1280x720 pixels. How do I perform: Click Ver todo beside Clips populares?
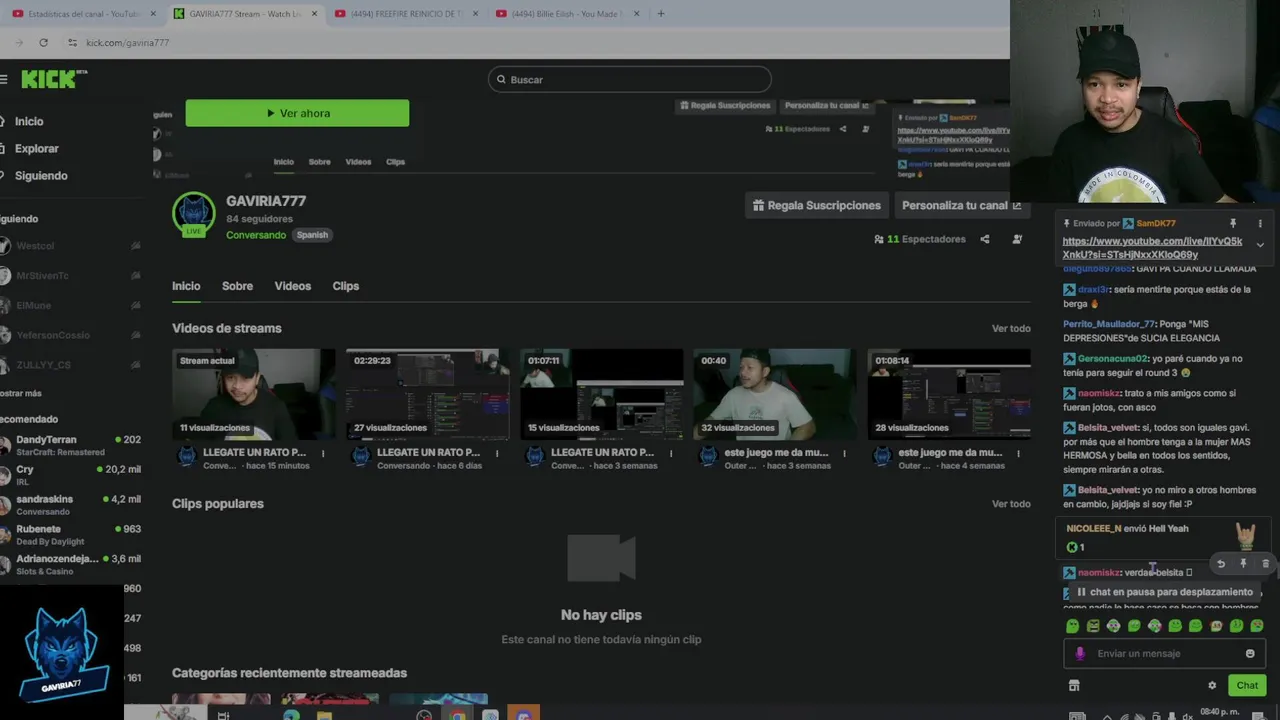[x=1011, y=504]
